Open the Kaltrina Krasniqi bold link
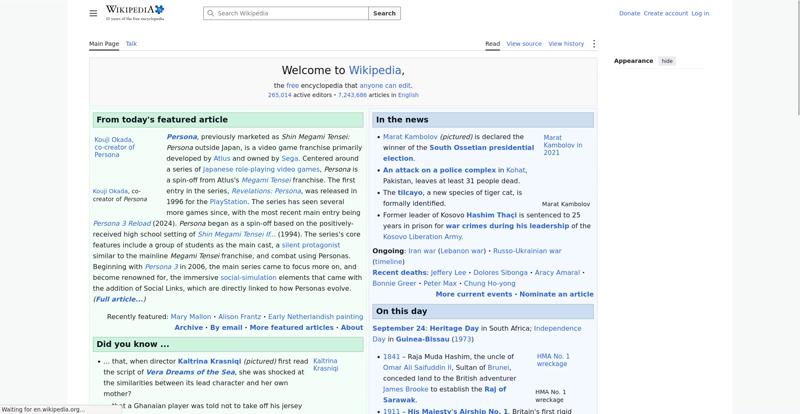The width and height of the screenshot is (800, 414). (209, 361)
